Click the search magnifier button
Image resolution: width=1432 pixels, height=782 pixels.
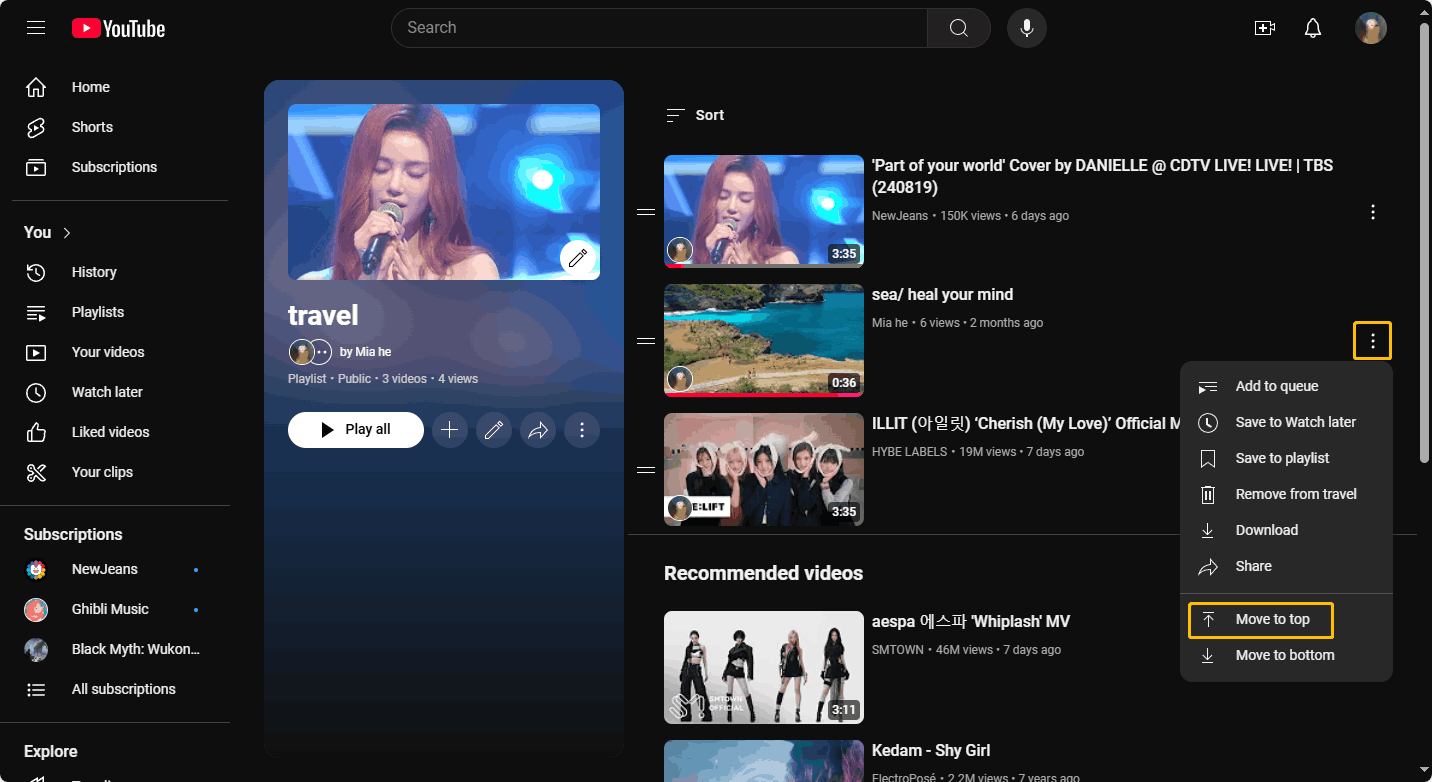point(958,28)
